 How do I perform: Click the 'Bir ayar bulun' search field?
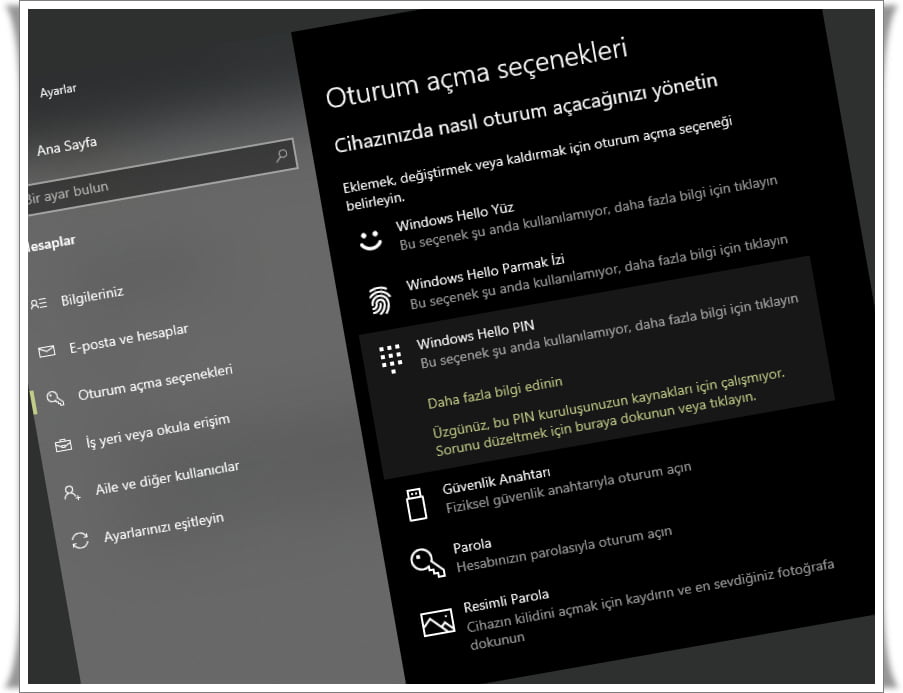click(161, 175)
